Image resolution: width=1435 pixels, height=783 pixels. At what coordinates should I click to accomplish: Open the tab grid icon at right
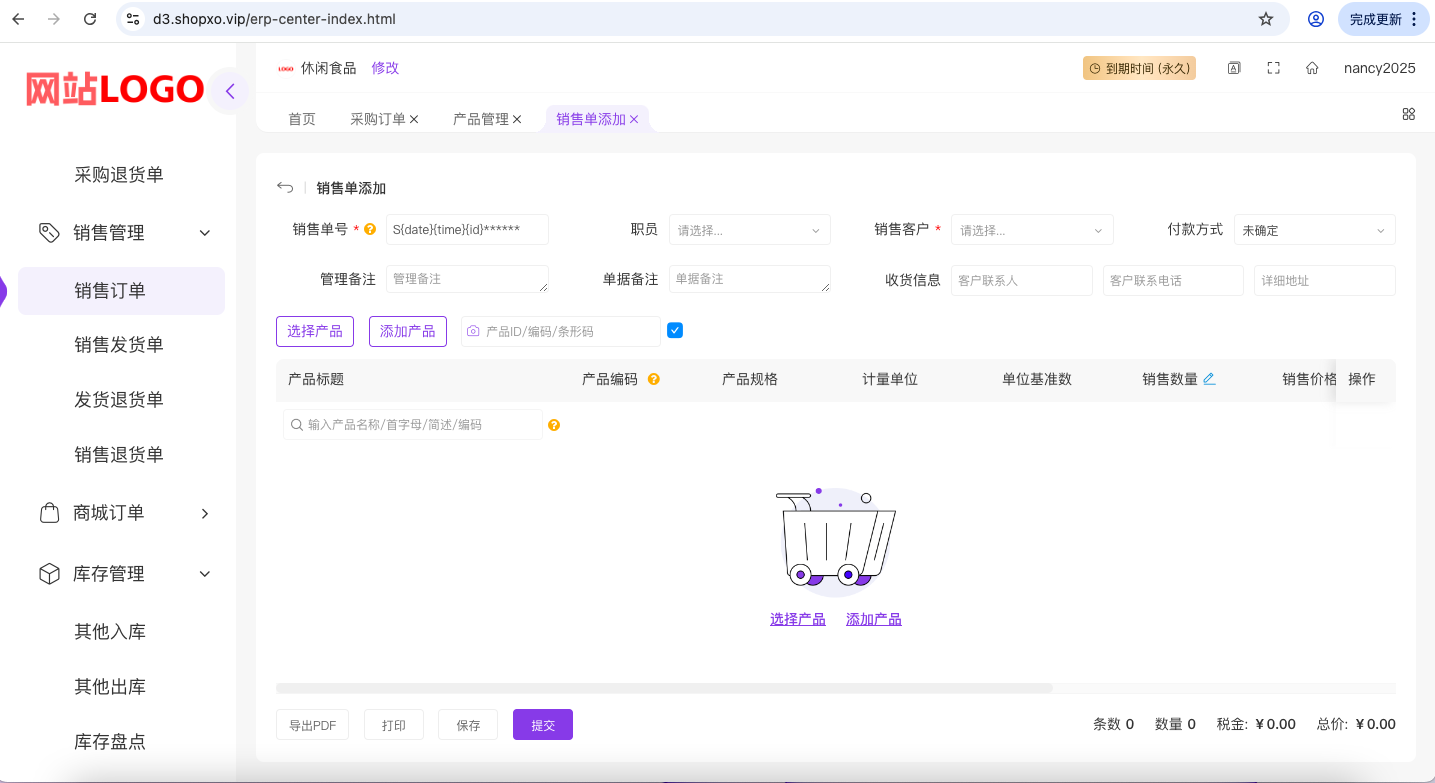point(1408,114)
